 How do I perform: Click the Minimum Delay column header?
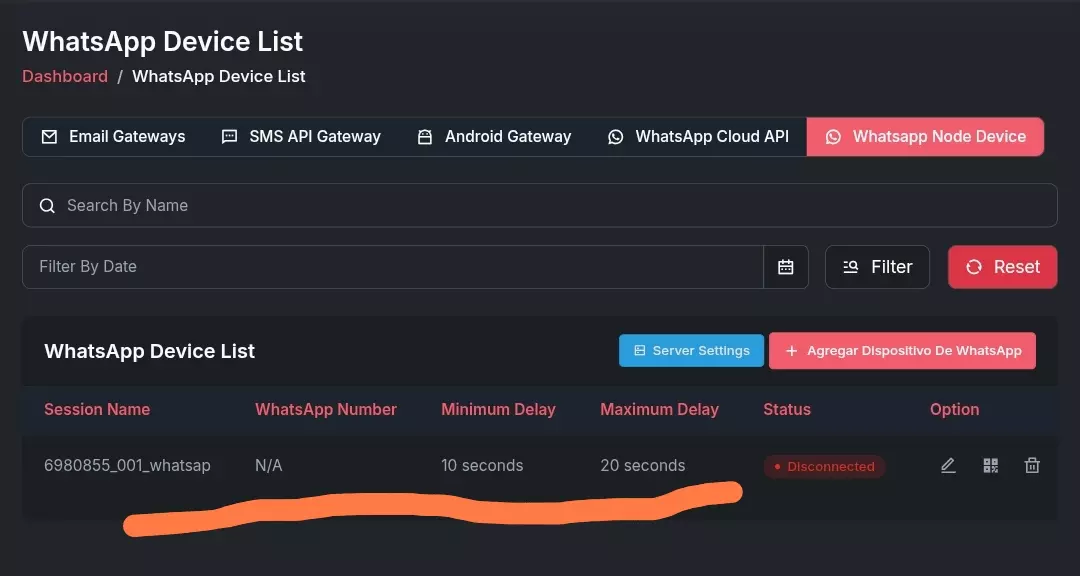click(x=498, y=409)
